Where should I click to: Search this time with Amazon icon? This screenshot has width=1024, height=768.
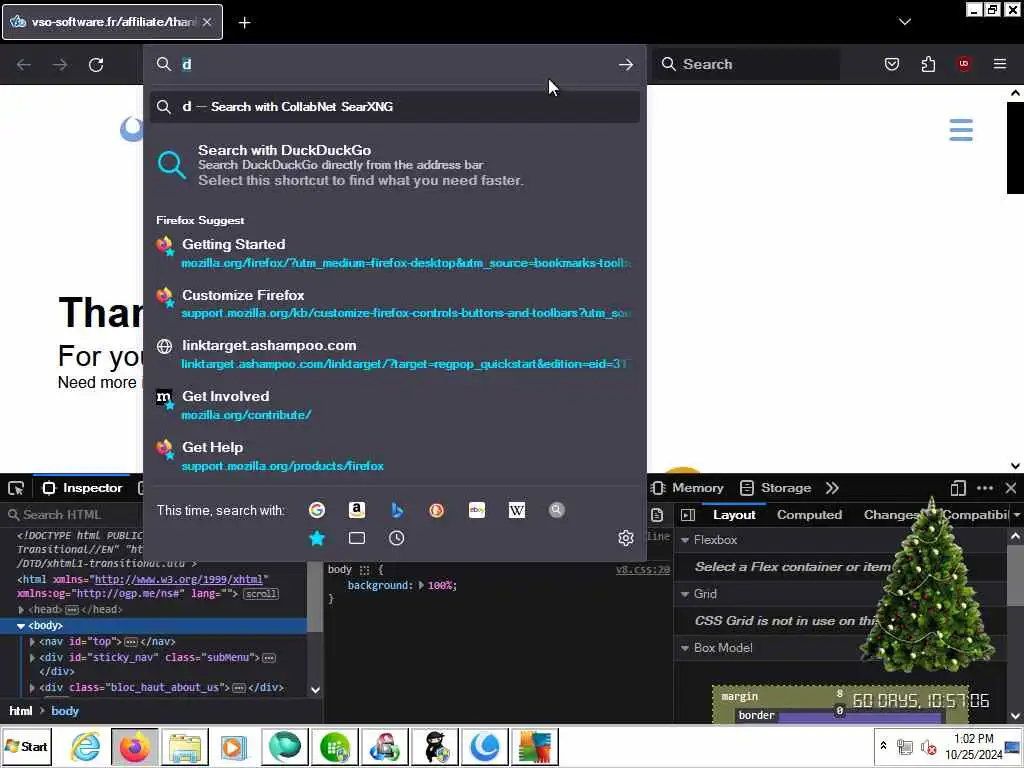(357, 510)
